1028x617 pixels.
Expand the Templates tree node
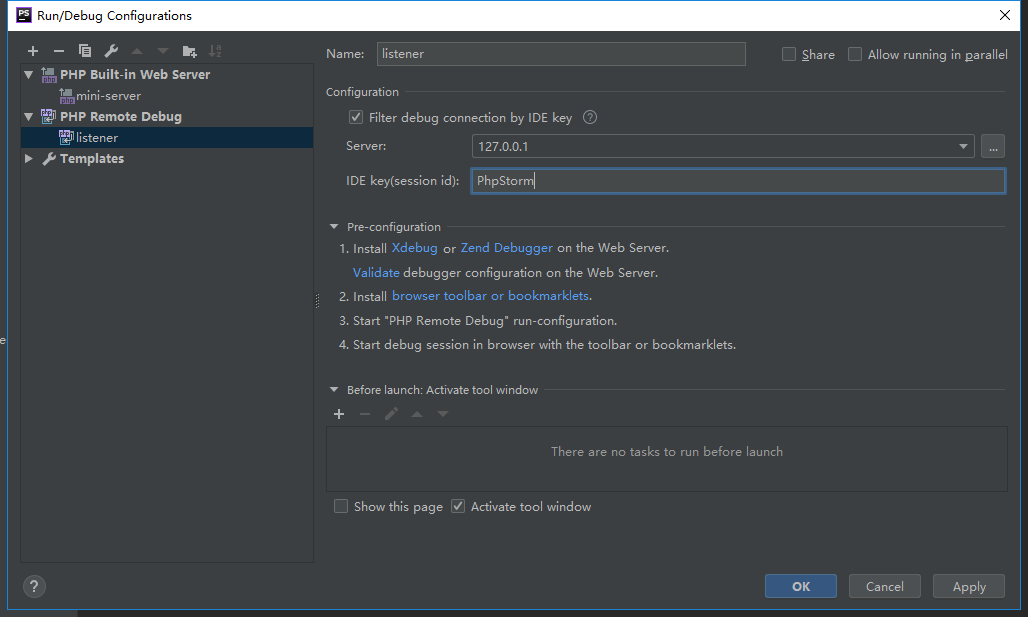pos(29,159)
